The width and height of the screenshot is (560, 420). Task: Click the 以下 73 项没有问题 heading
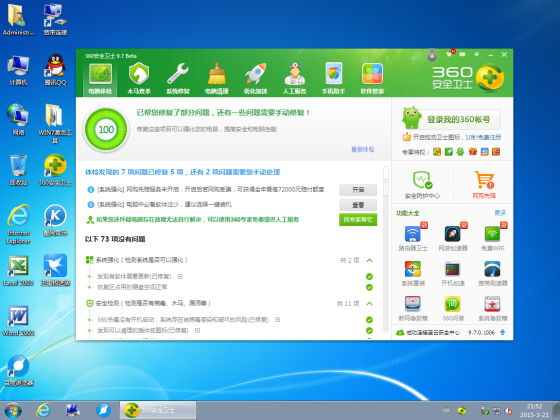pyautogui.click(x=115, y=239)
